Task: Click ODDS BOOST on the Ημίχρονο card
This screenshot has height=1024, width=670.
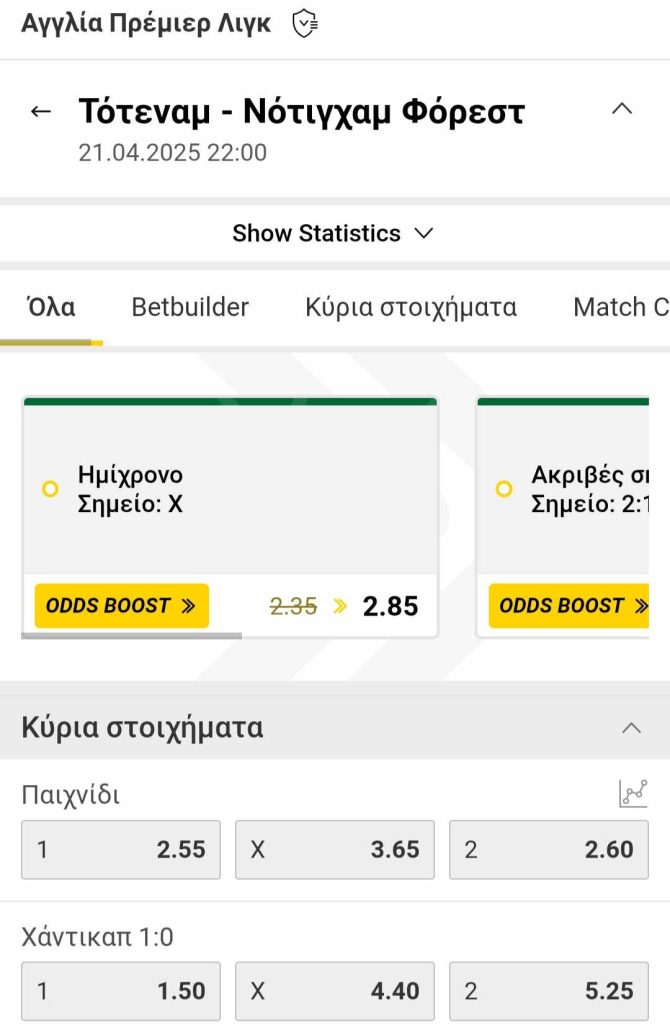Action: (121, 605)
